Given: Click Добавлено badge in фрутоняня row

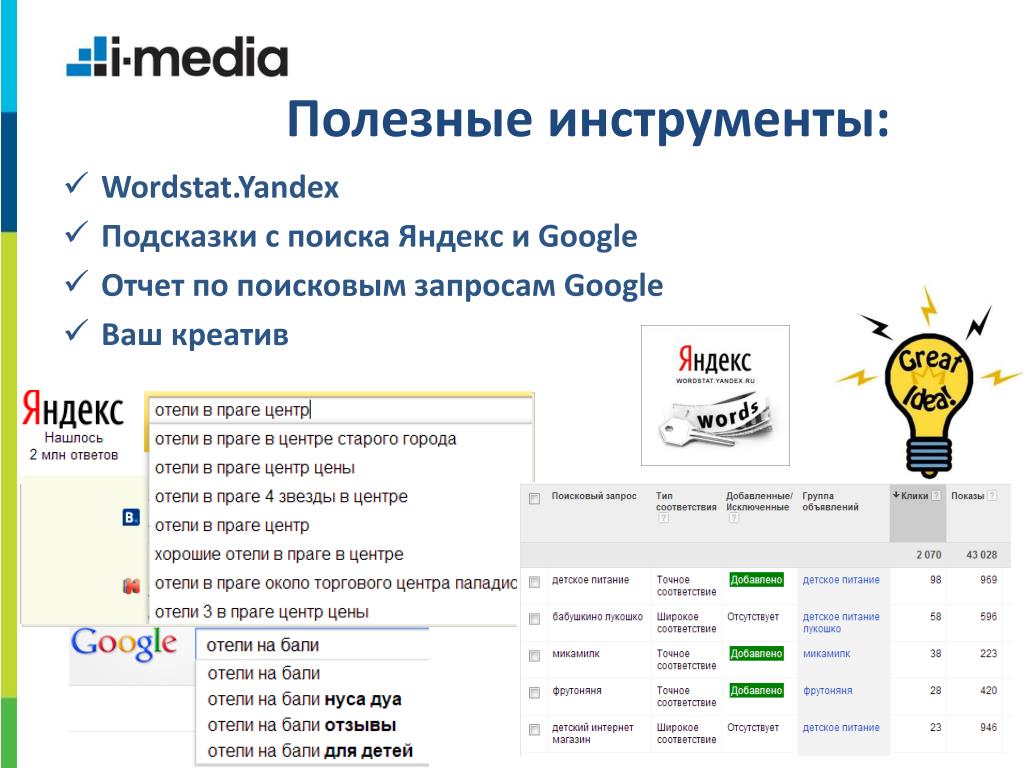Looking at the screenshot, I should 756,691.
